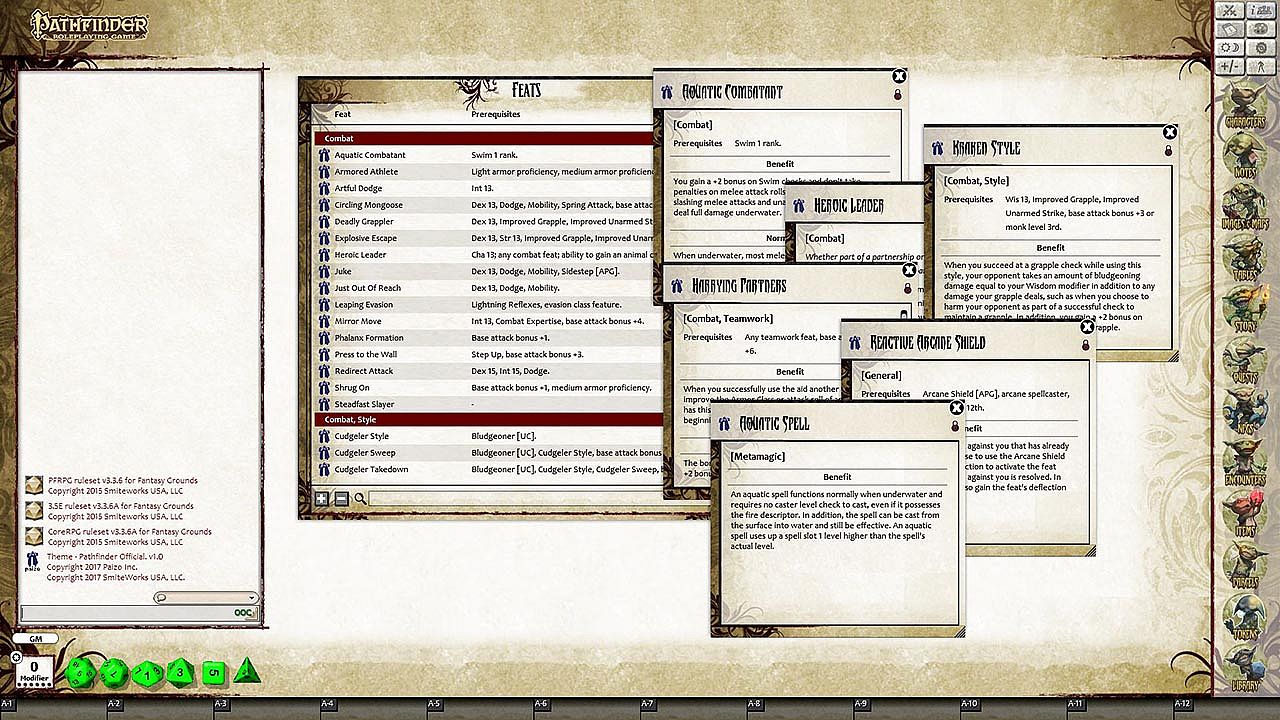Toggle the lock on Reactive Arcane Shield

[x=1086, y=345]
